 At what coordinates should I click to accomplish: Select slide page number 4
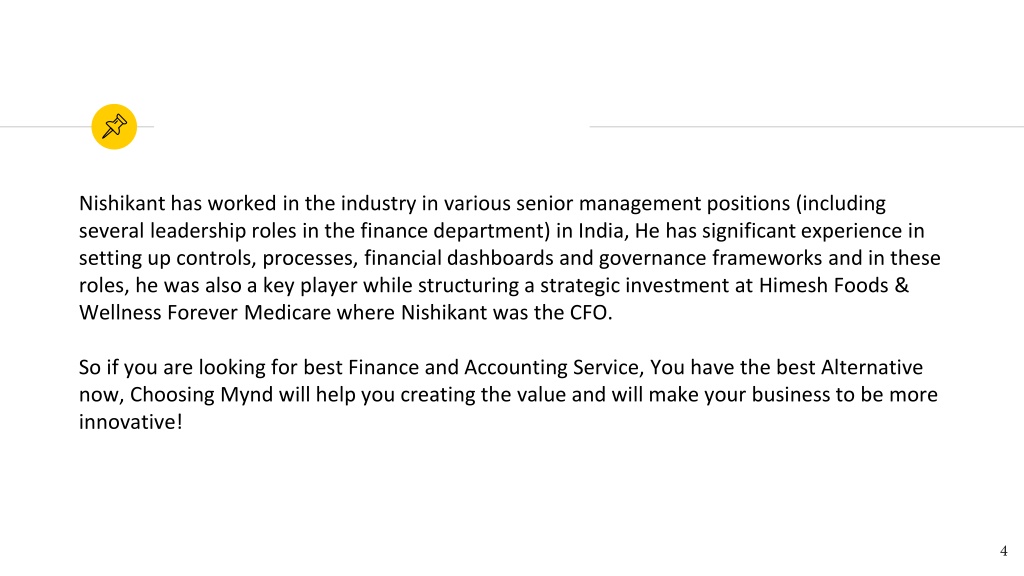click(x=1004, y=551)
